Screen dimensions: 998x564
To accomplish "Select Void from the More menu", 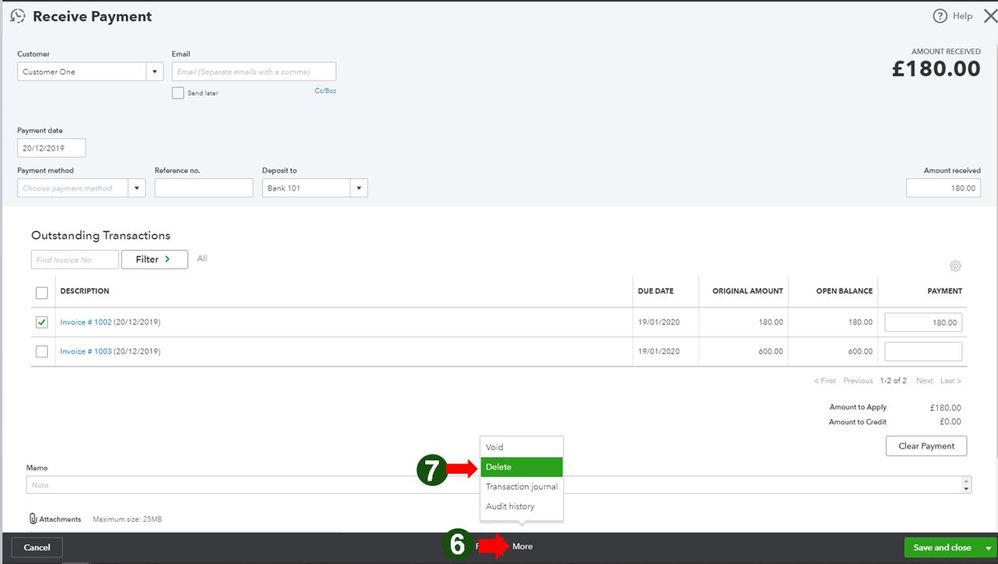I will point(521,447).
